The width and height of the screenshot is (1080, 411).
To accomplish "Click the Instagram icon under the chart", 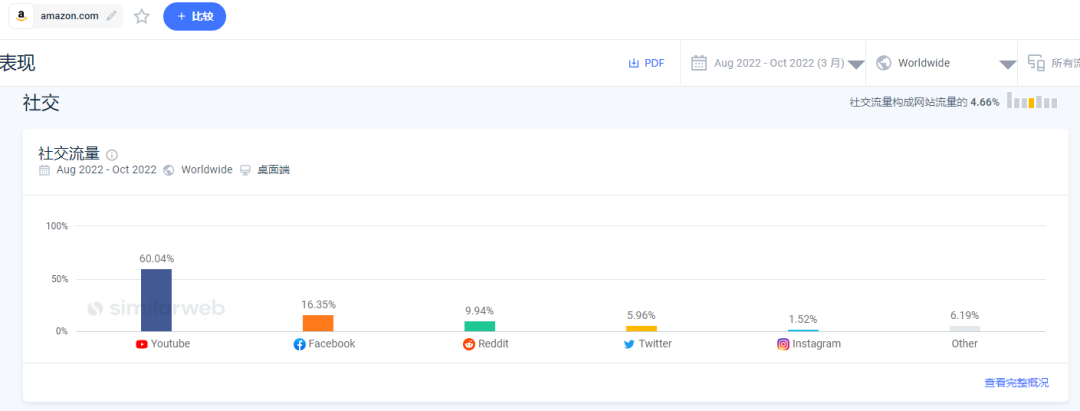I will 783,344.
